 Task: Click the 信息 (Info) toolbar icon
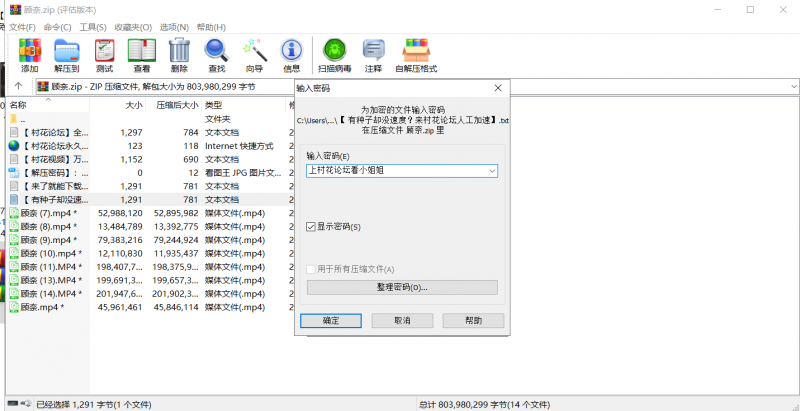tap(292, 54)
